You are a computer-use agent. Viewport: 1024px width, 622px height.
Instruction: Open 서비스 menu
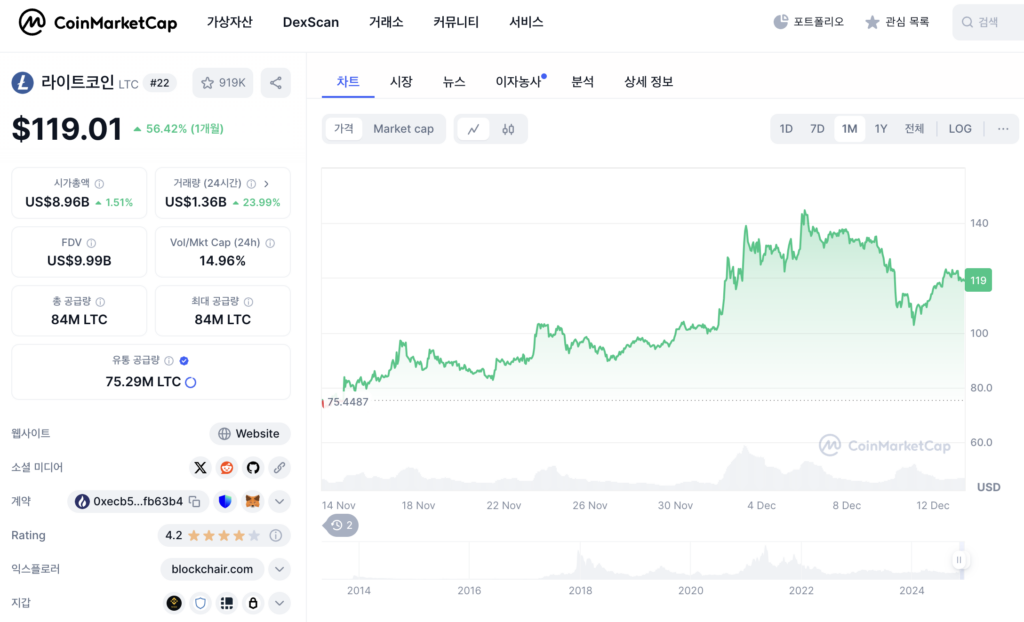(526, 22)
